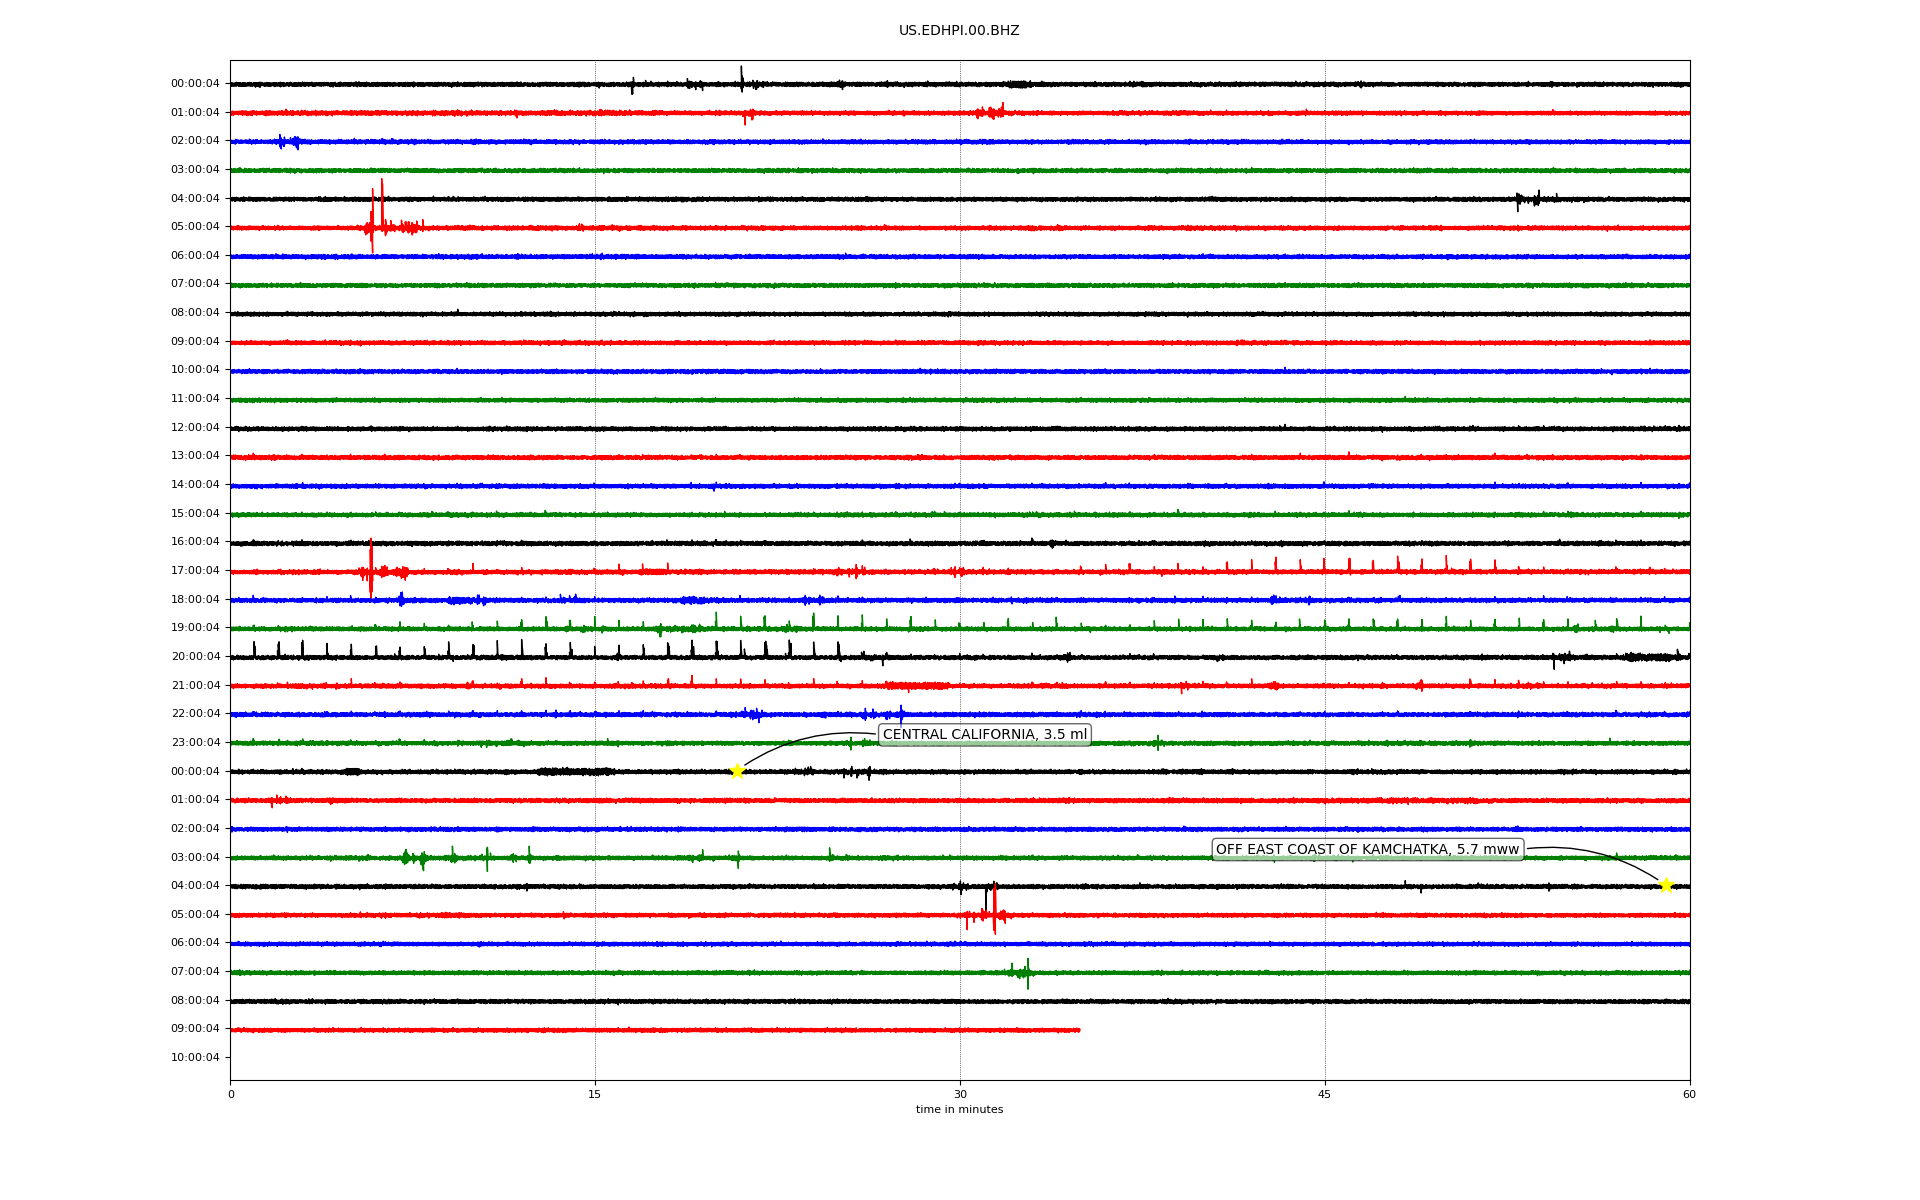Click the plot title US.EDHPI.00.BHZ

tap(959, 31)
